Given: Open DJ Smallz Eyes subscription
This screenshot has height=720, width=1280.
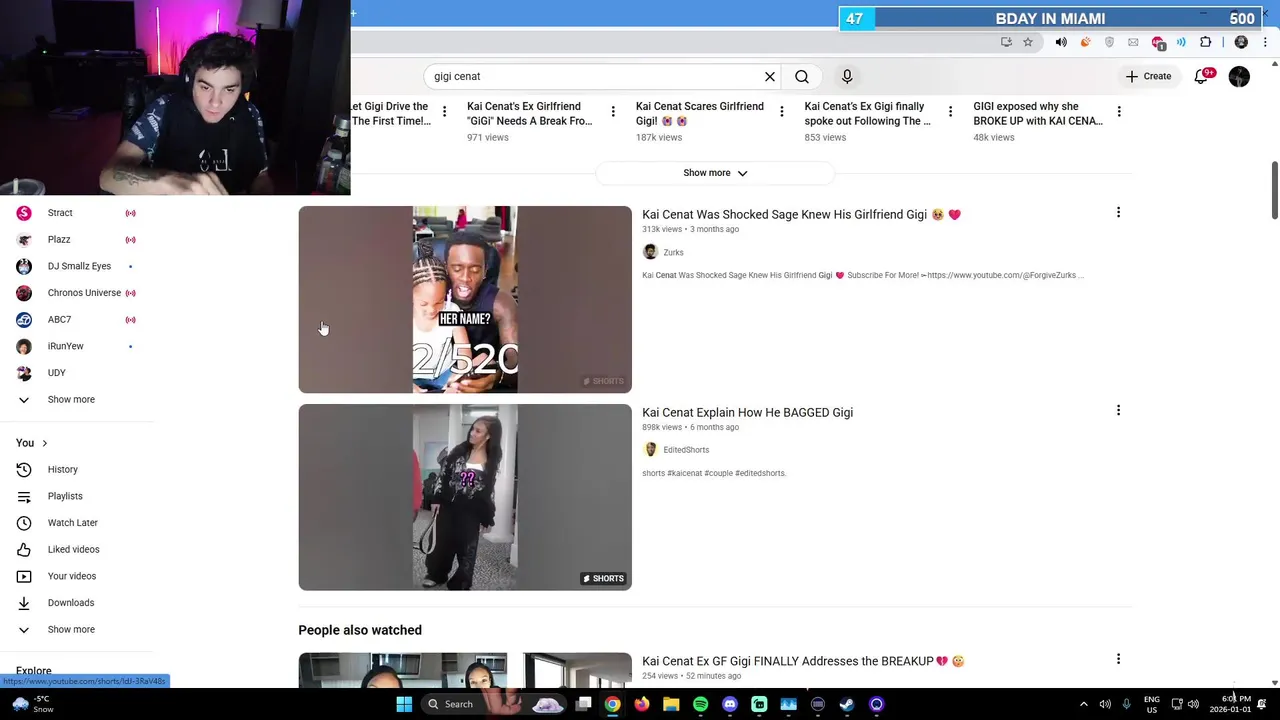Looking at the screenshot, I should [x=78, y=266].
